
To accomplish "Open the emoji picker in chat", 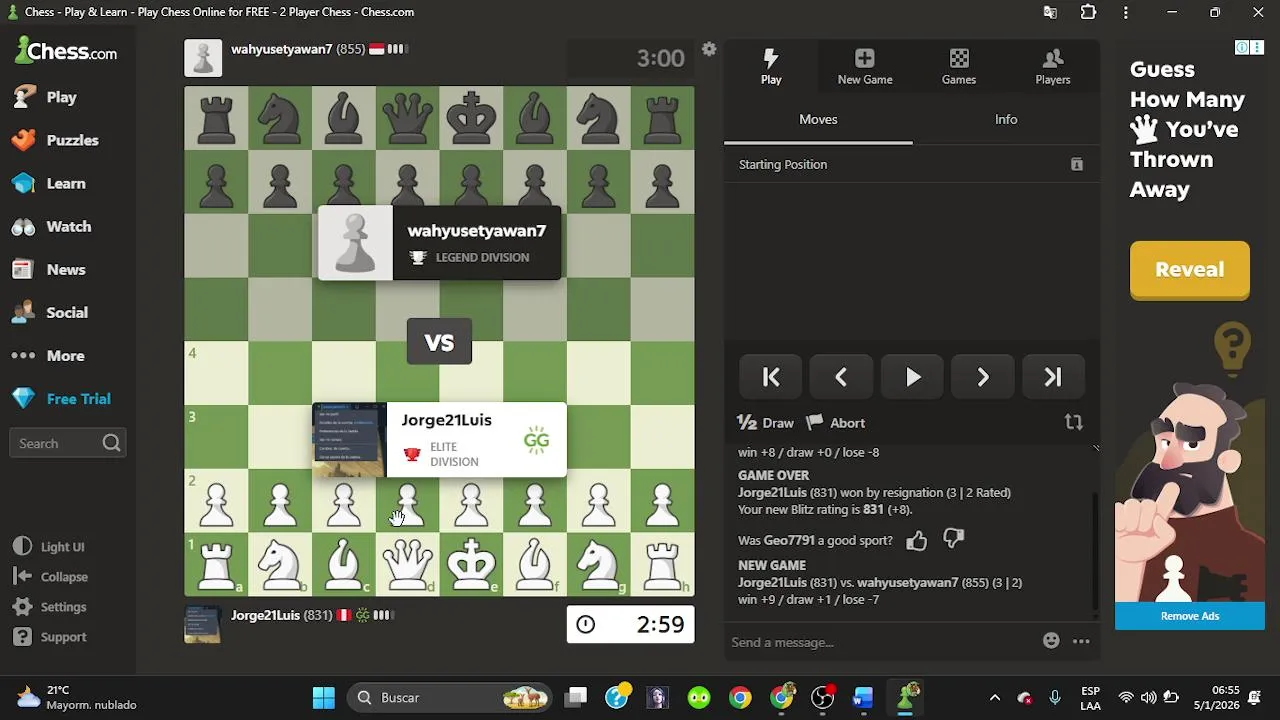I will click(1051, 641).
